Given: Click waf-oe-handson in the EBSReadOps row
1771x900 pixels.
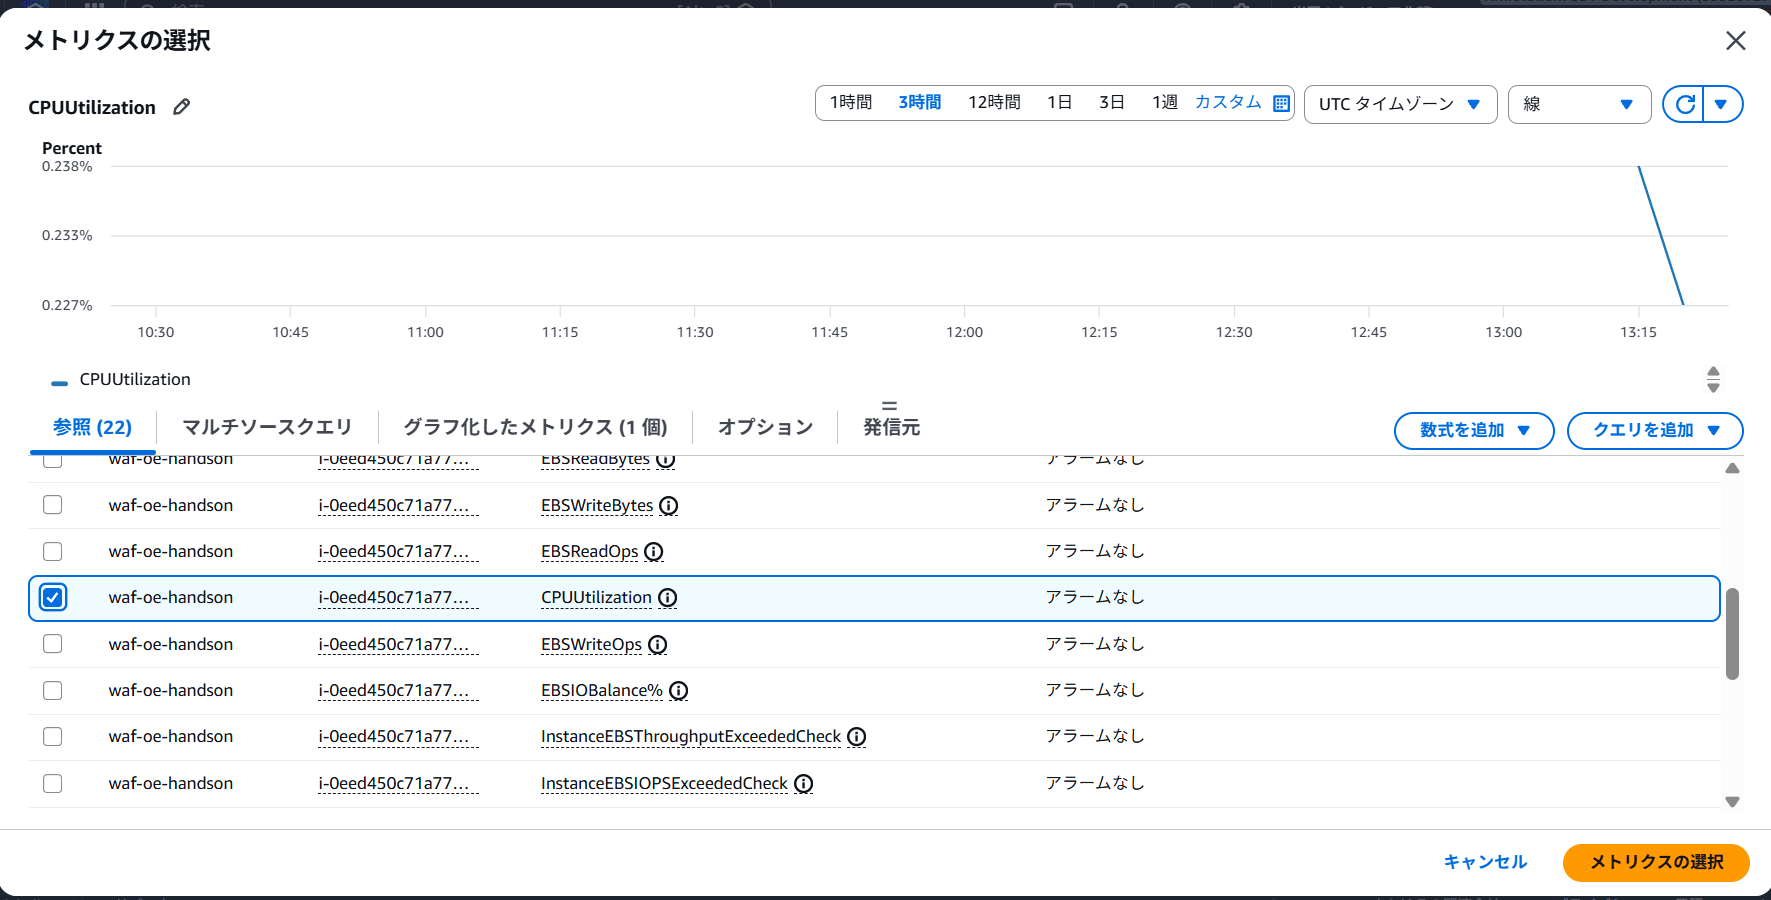Looking at the screenshot, I should (171, 551).
